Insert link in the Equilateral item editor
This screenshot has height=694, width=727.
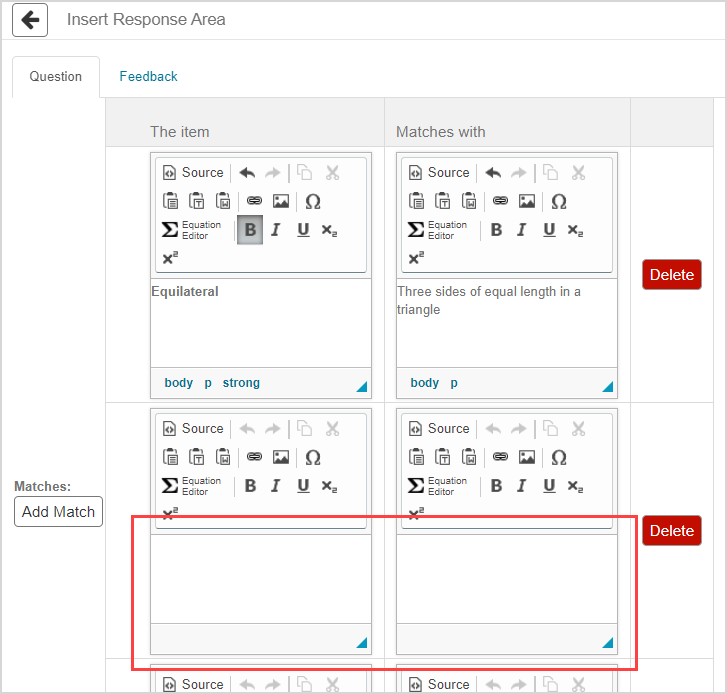254,201
